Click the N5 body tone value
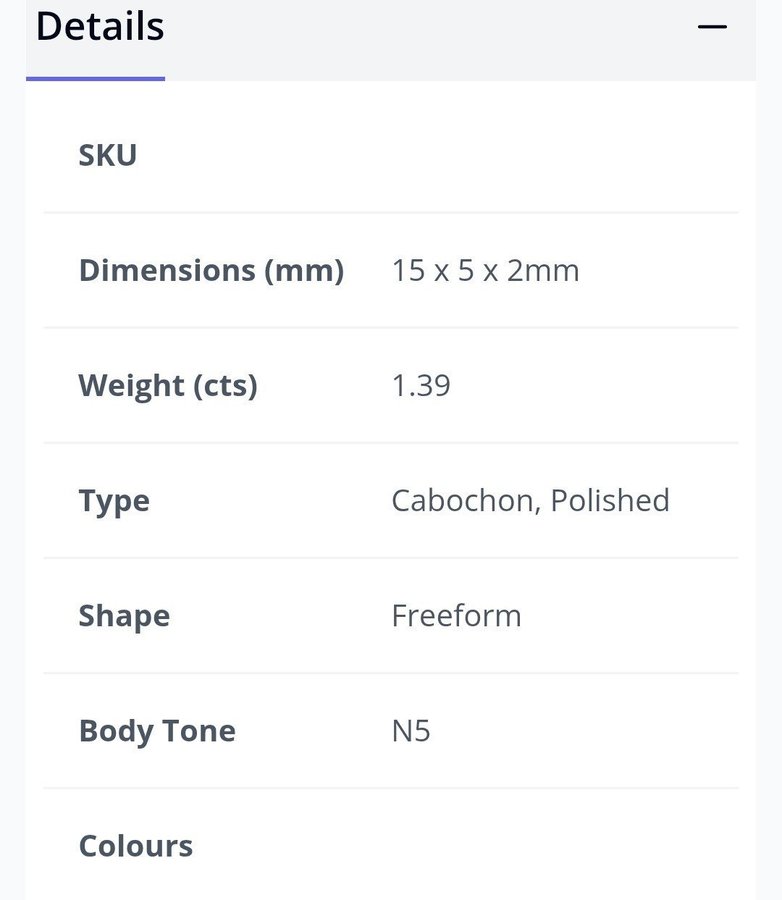The image size is (782, 900). click(411, 730)
